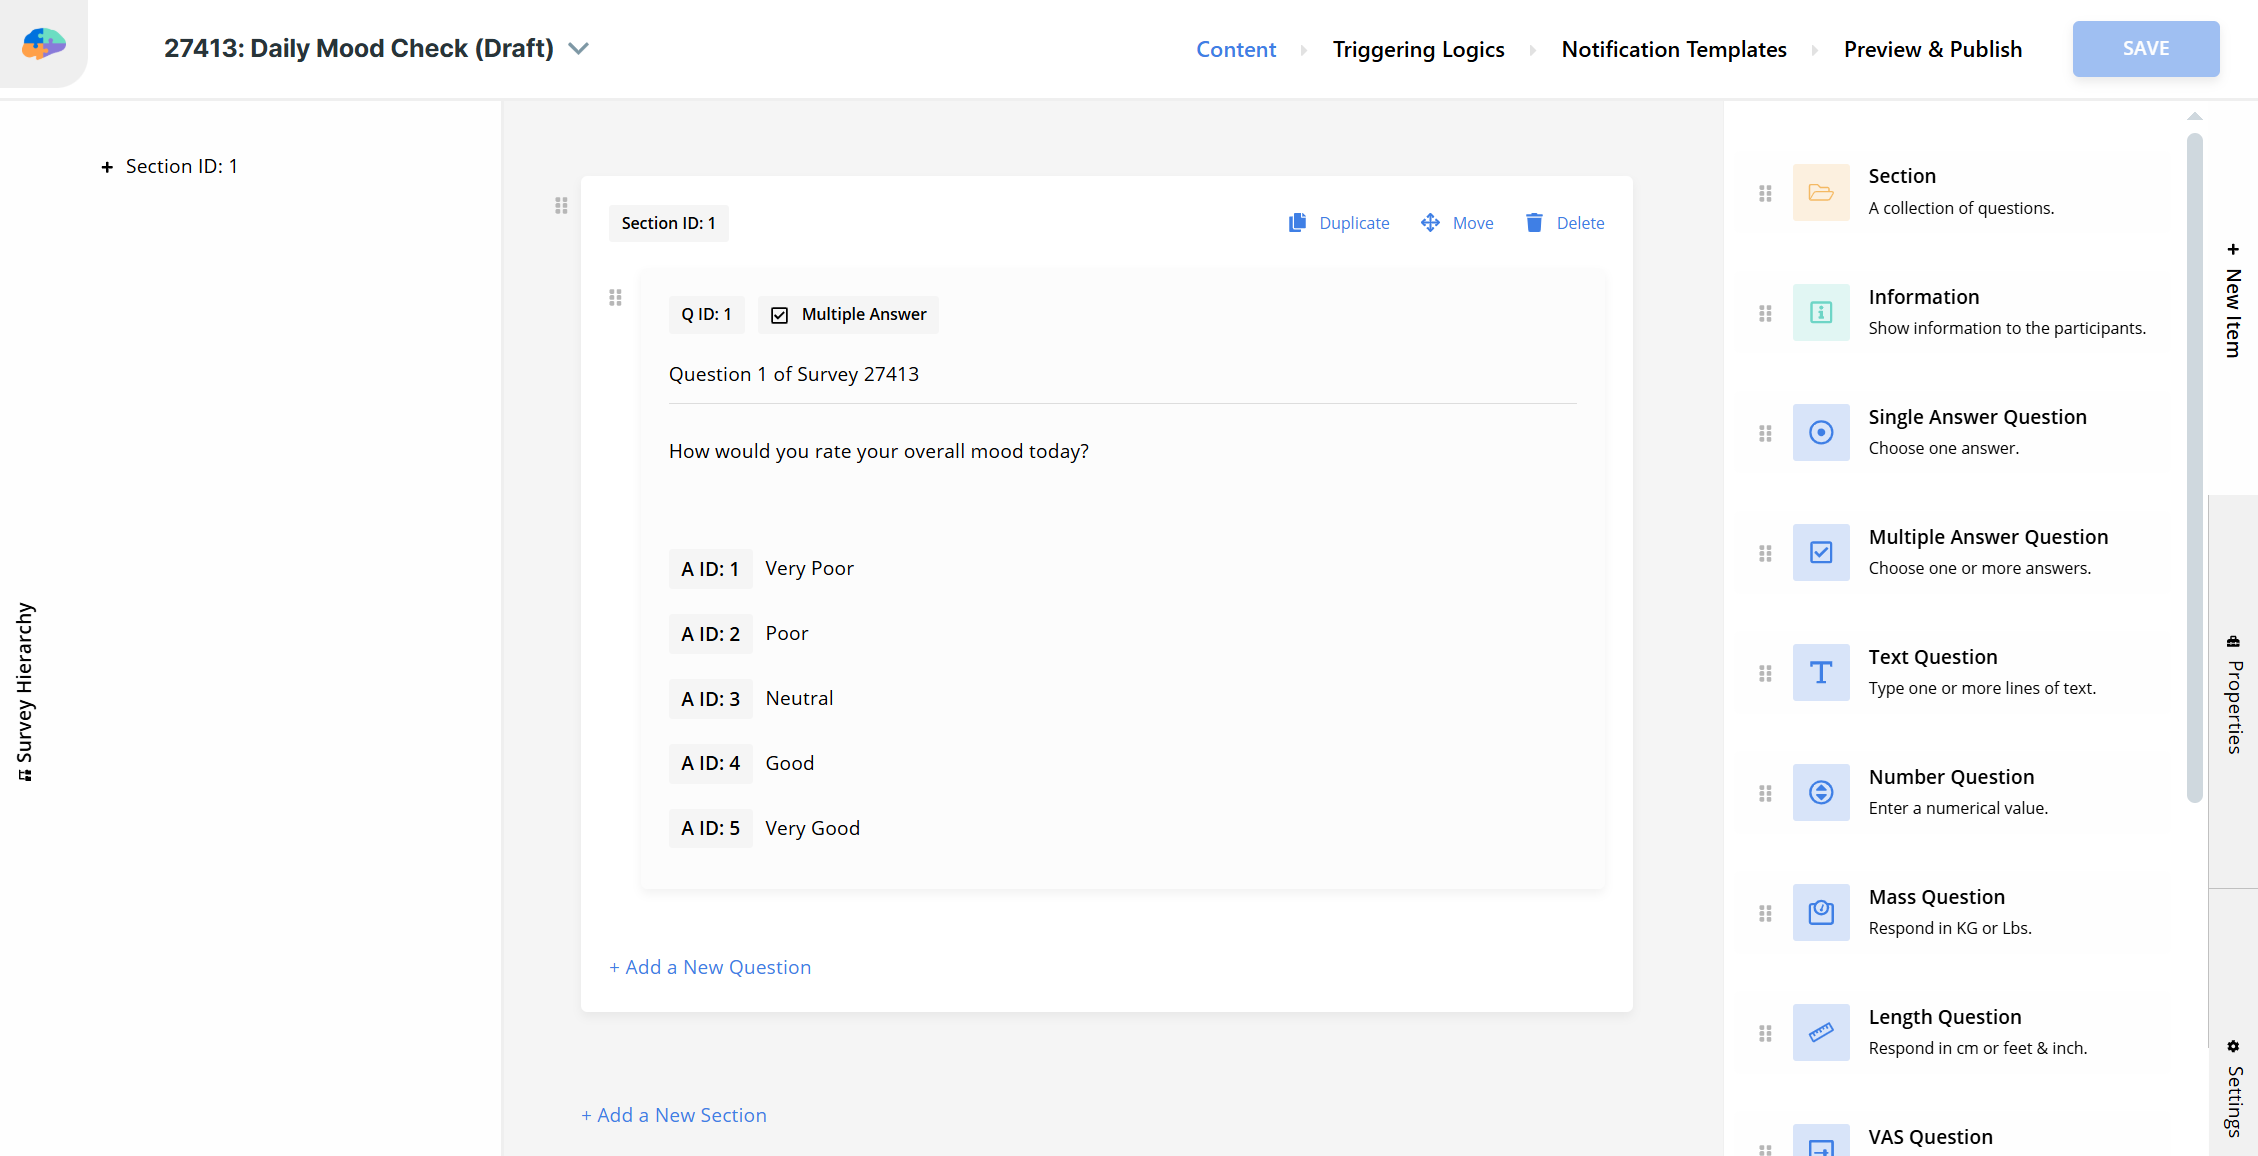Click the Length Question ruler icon

(x=1820, y=1033)
